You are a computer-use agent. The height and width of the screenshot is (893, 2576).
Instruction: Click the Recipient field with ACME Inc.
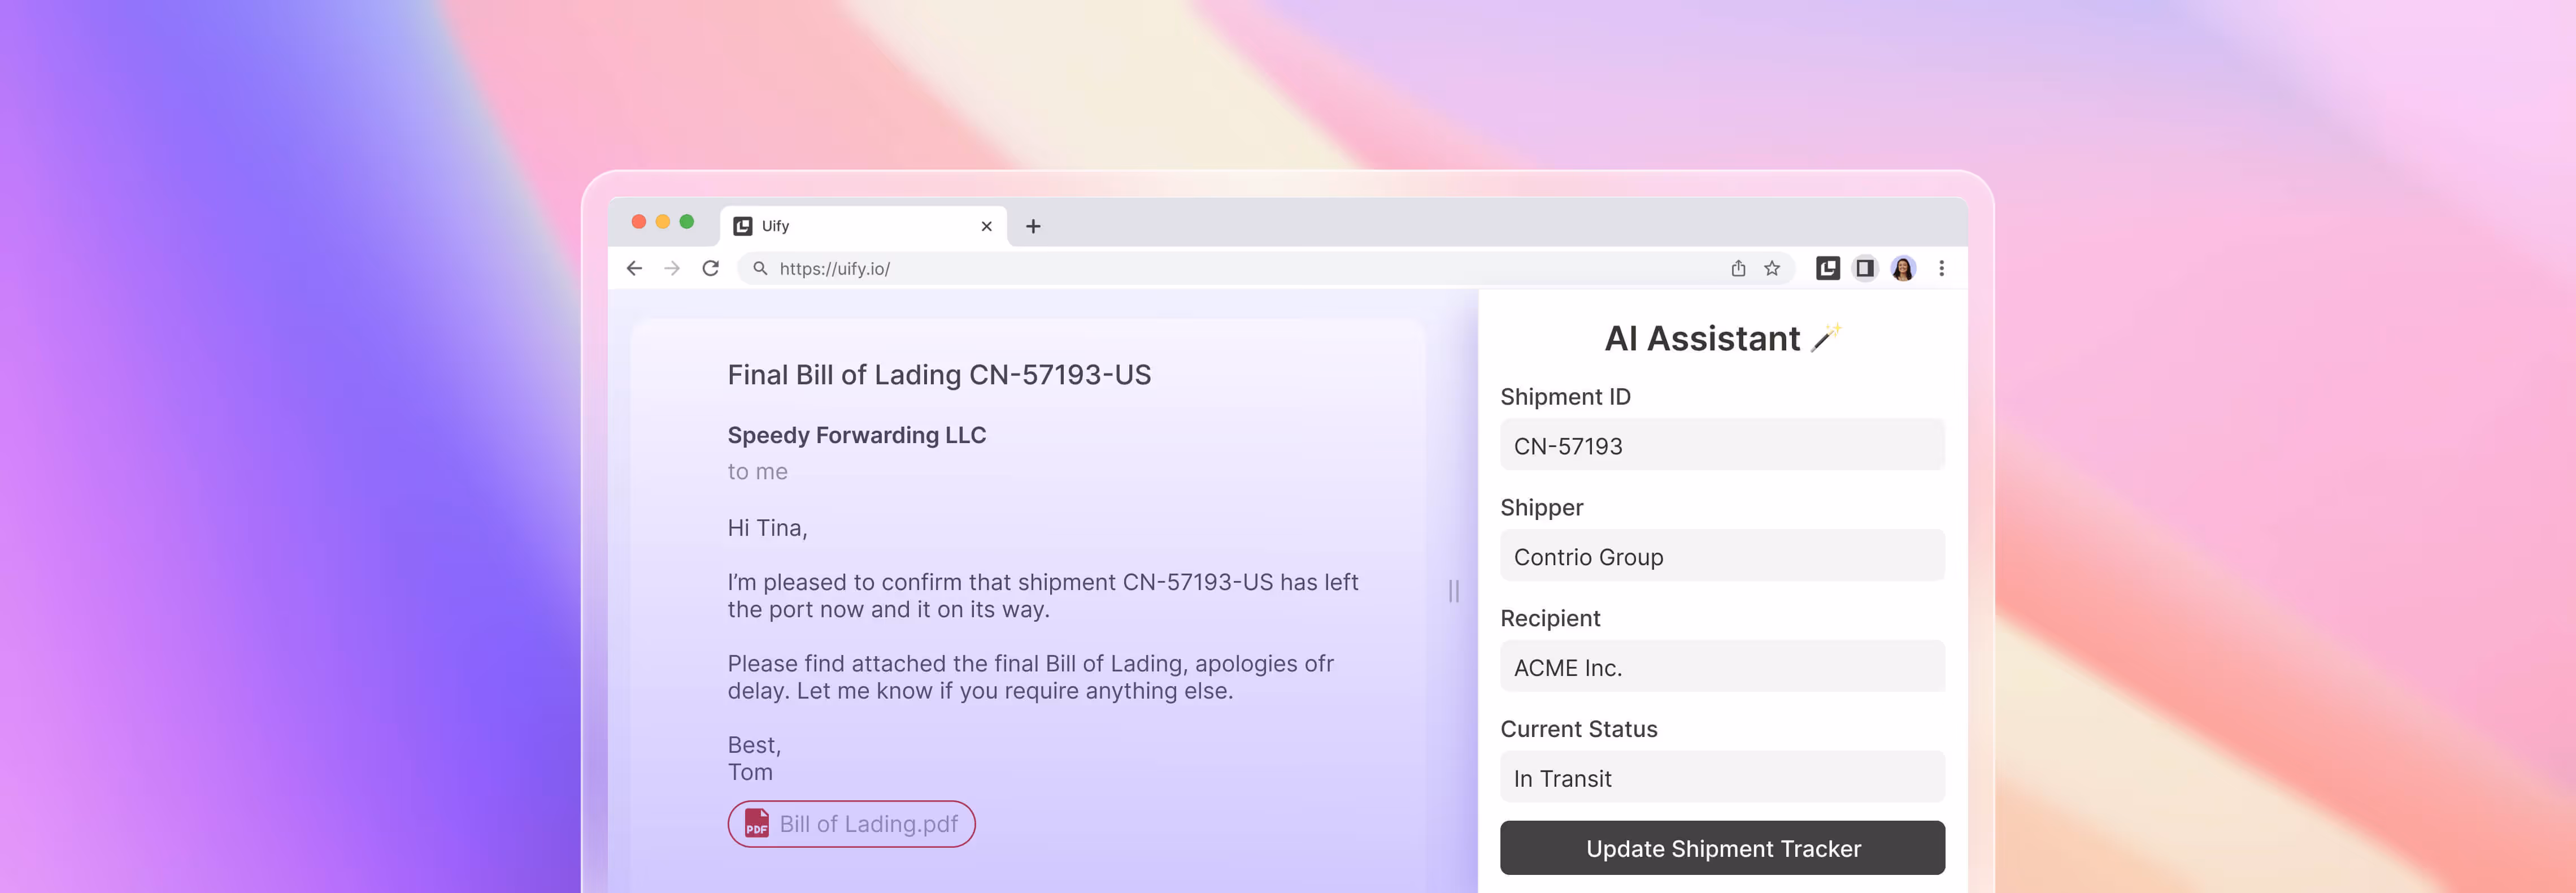[x=1722, y=667]
